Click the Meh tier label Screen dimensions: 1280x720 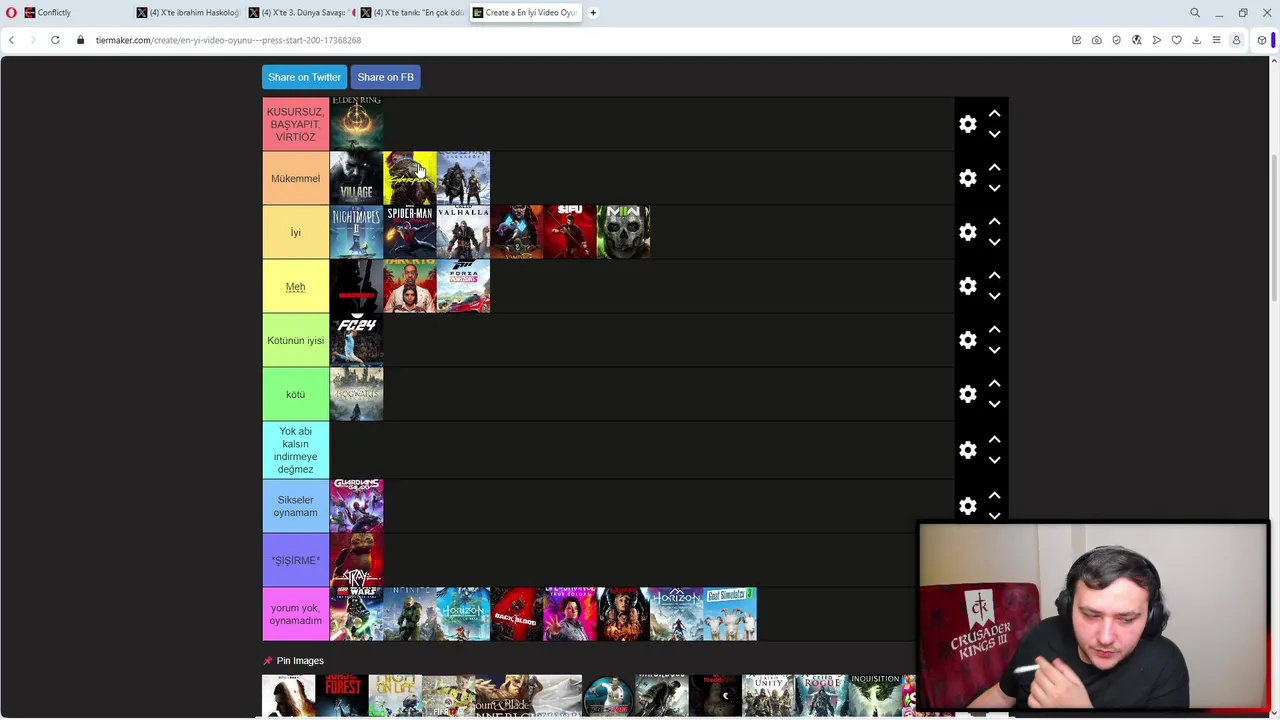pos(296,286)
